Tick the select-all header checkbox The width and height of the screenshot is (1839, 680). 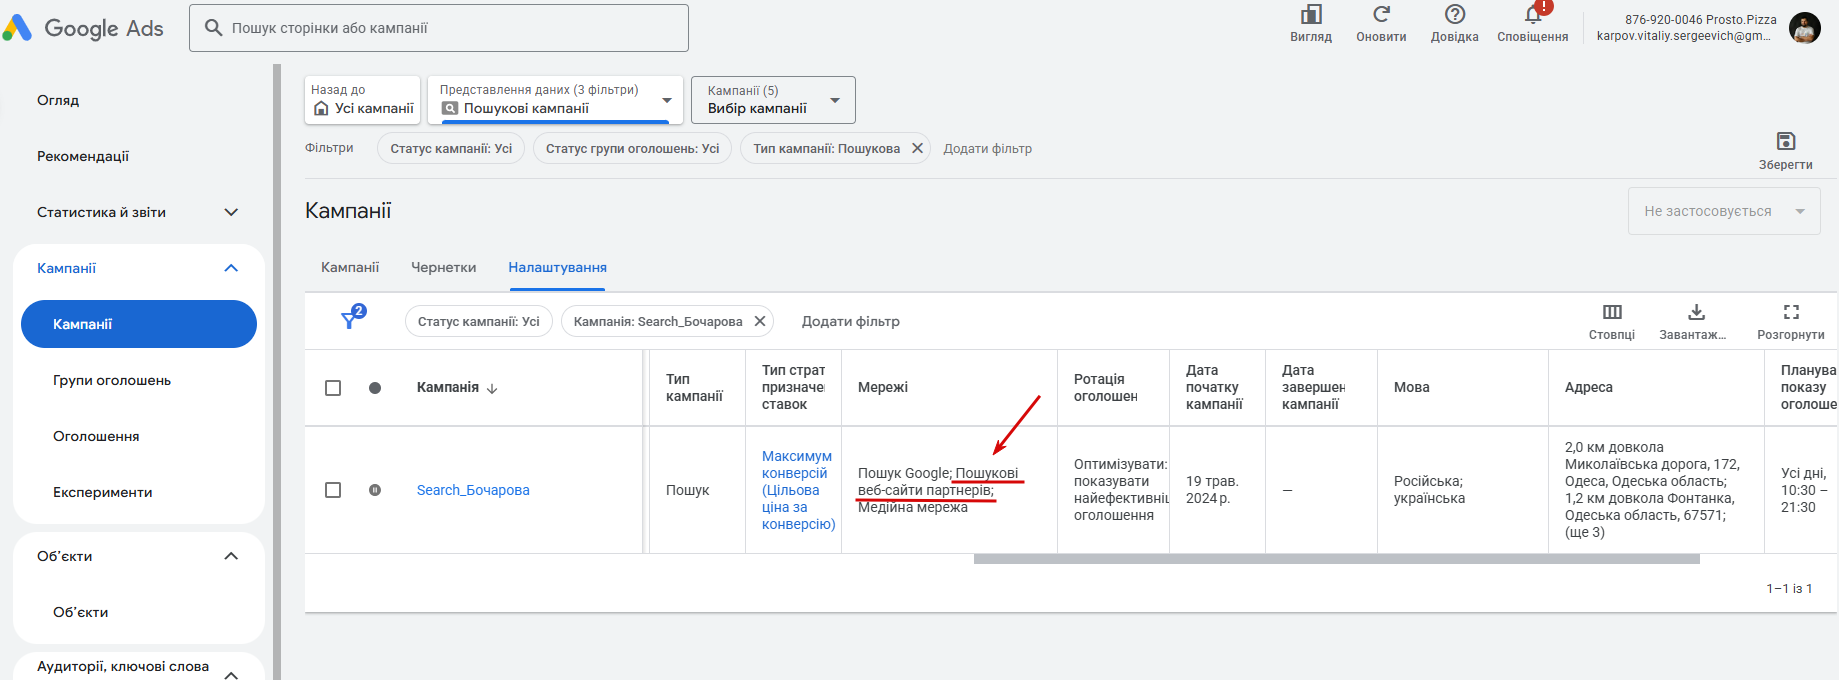pos(333,388)
